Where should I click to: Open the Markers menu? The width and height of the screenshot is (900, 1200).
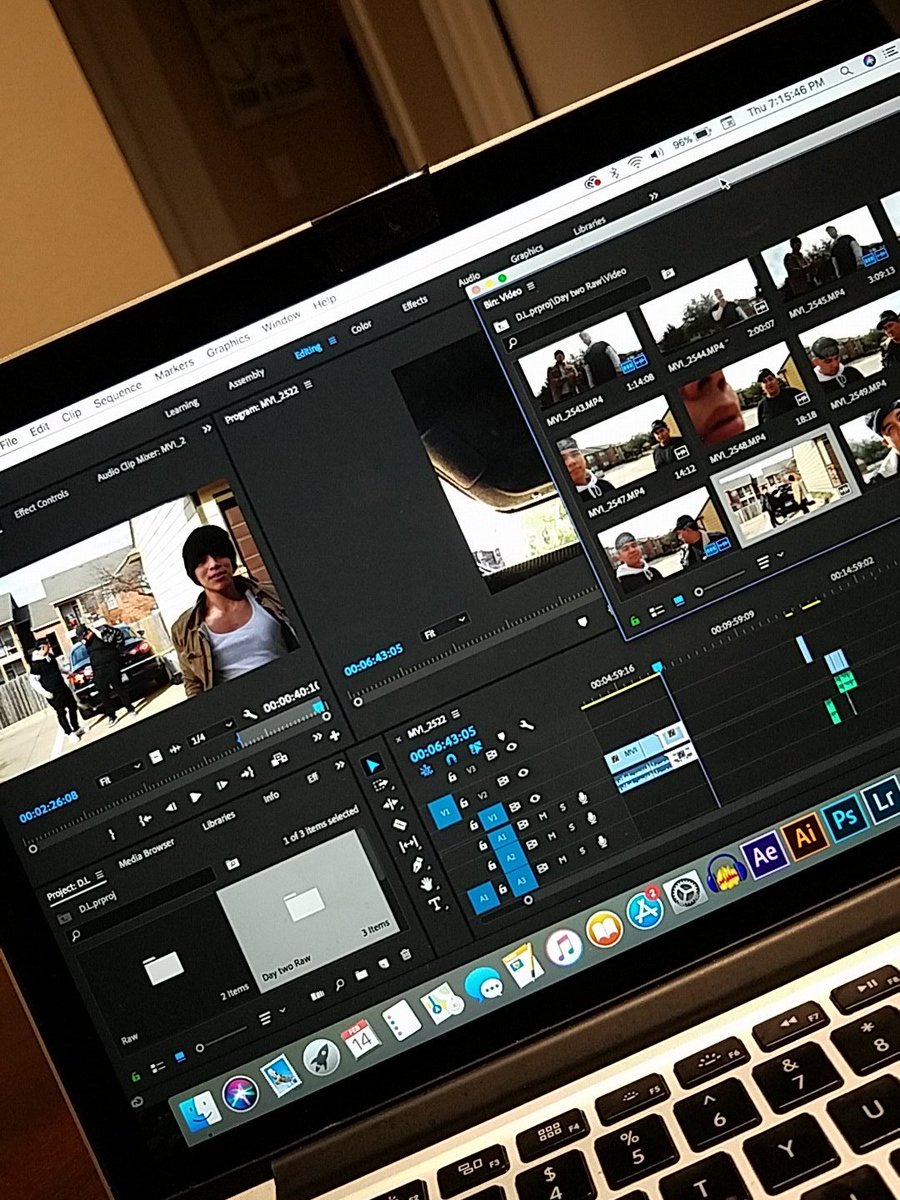point(175,368)
